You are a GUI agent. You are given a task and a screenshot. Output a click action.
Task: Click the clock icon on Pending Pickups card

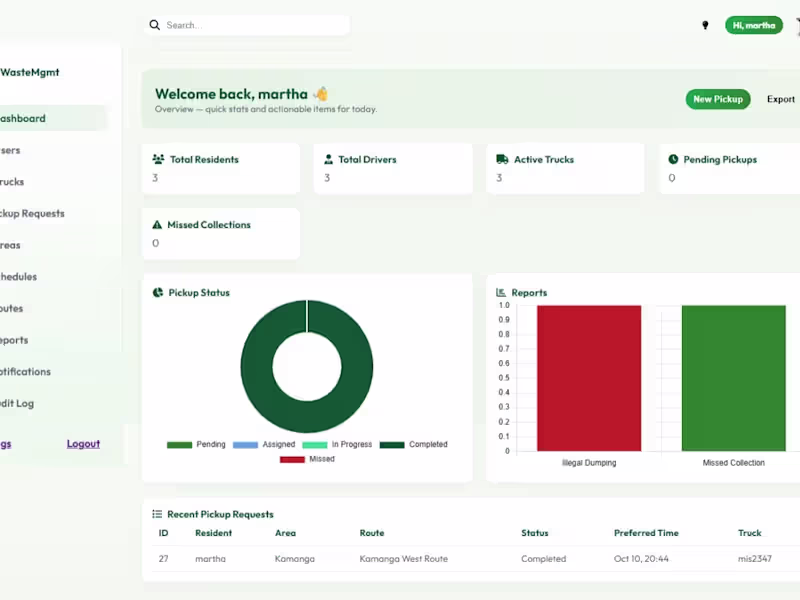pos(673,158)
